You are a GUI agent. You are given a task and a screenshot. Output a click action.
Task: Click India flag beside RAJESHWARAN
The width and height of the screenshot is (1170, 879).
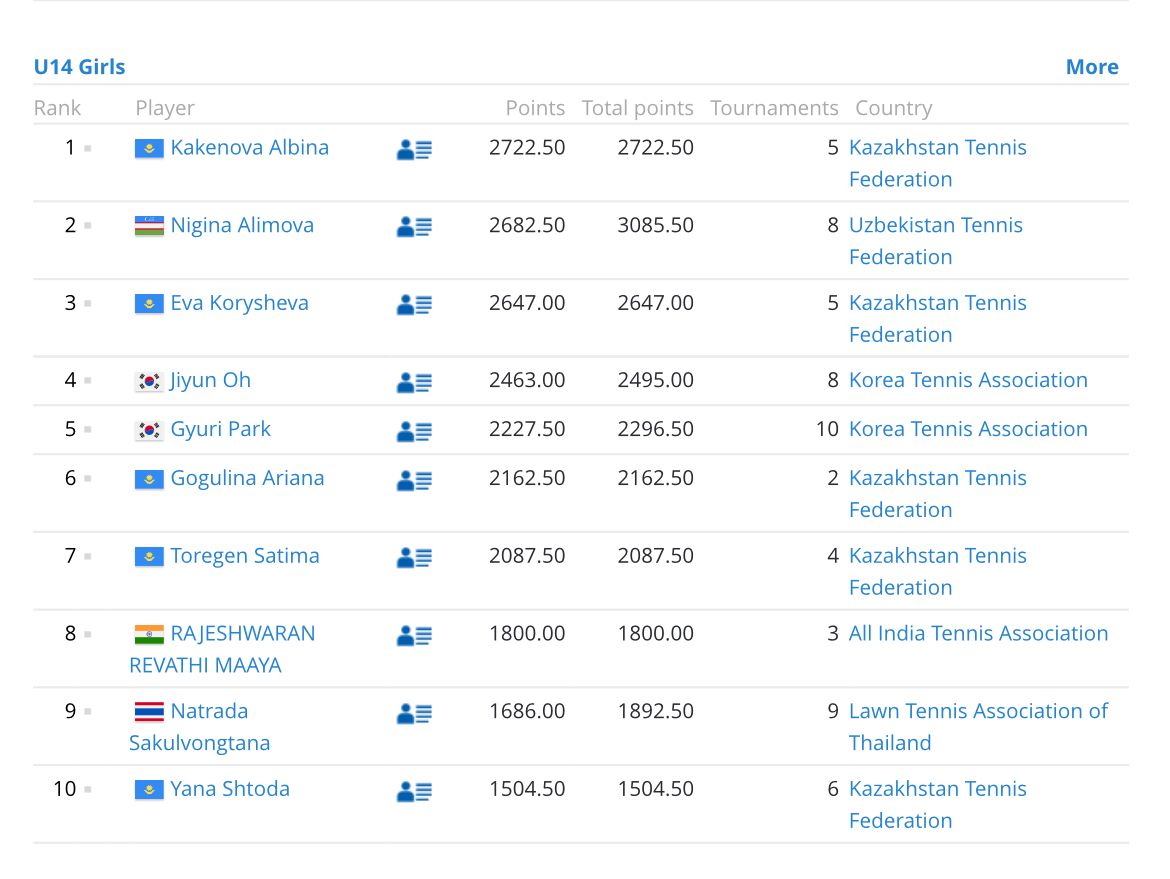(x=149, y=634)
